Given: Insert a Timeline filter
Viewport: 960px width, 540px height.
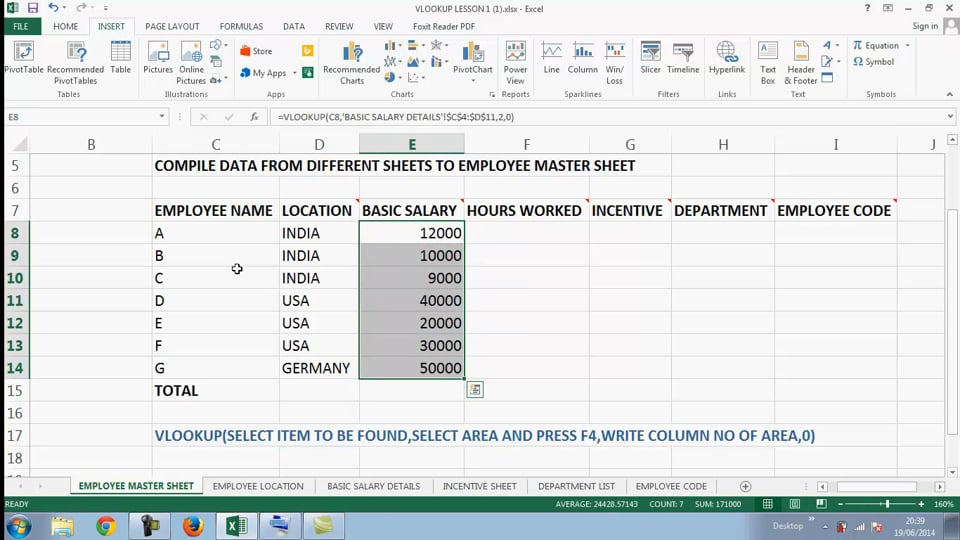Looking at the screenshot, I should point(683,59).
